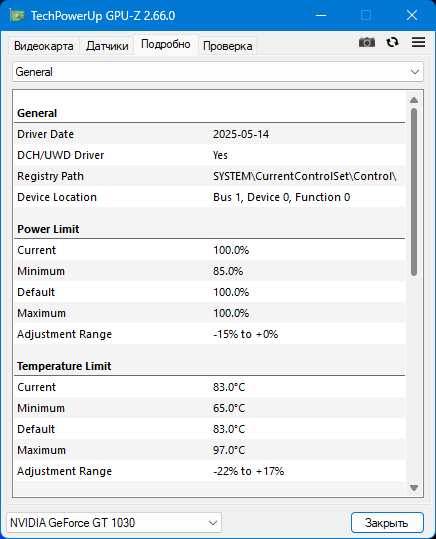Viewport: 436px width, 539px height.
Task: Click the Закрыть button
Action: pyautogui.click(x=387, y=523)
